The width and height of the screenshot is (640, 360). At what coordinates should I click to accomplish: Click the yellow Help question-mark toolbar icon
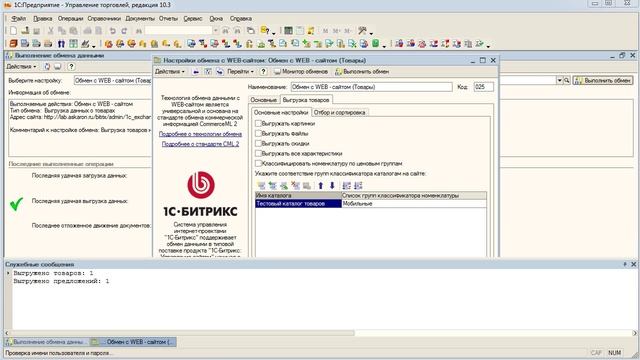point(265,31)
